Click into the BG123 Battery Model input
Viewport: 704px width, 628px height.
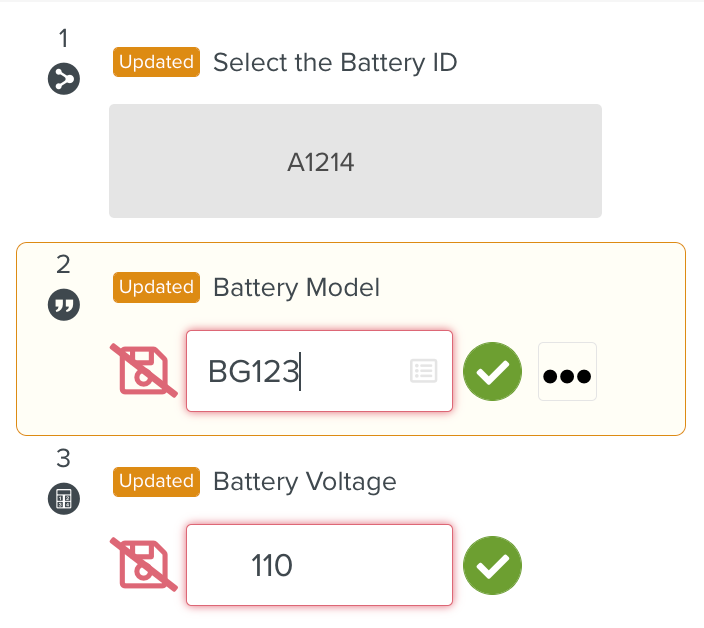300,371
